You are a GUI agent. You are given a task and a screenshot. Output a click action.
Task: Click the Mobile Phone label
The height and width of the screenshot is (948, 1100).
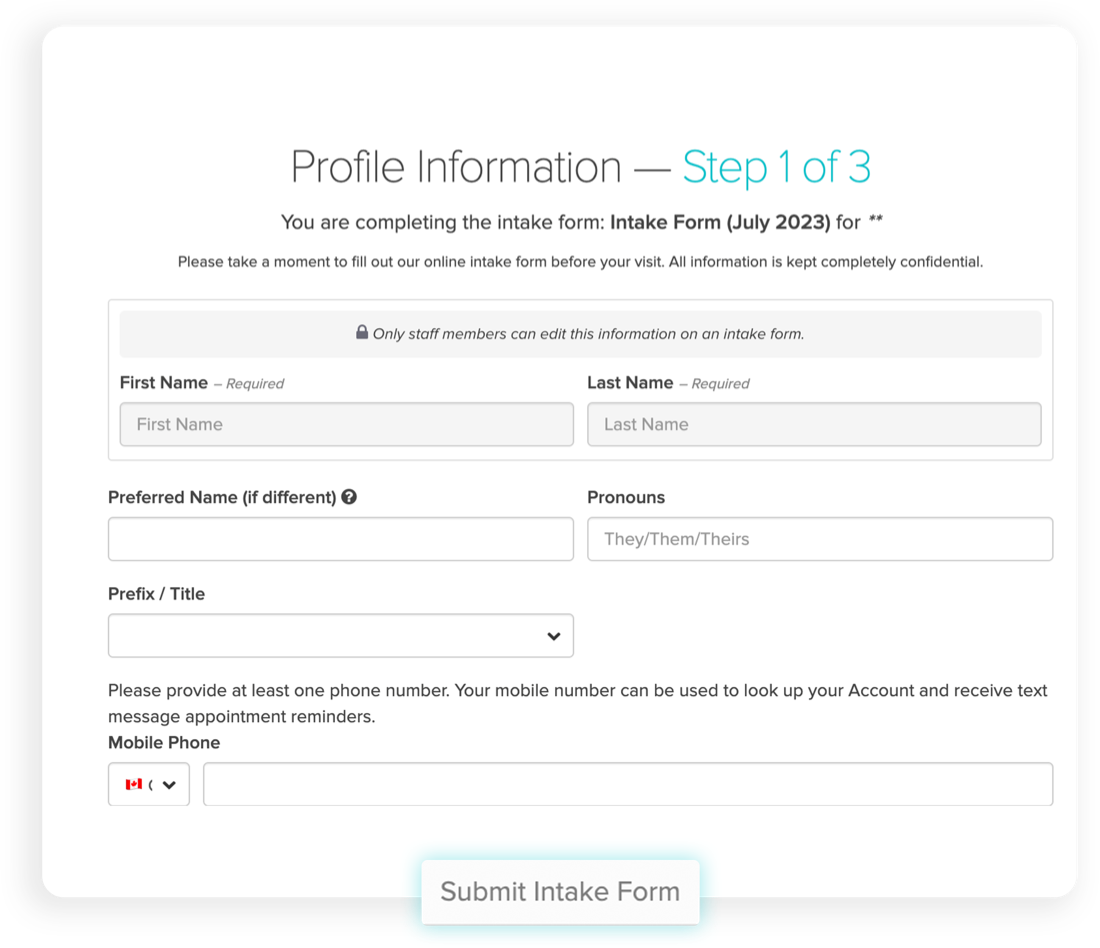(163, 742)
